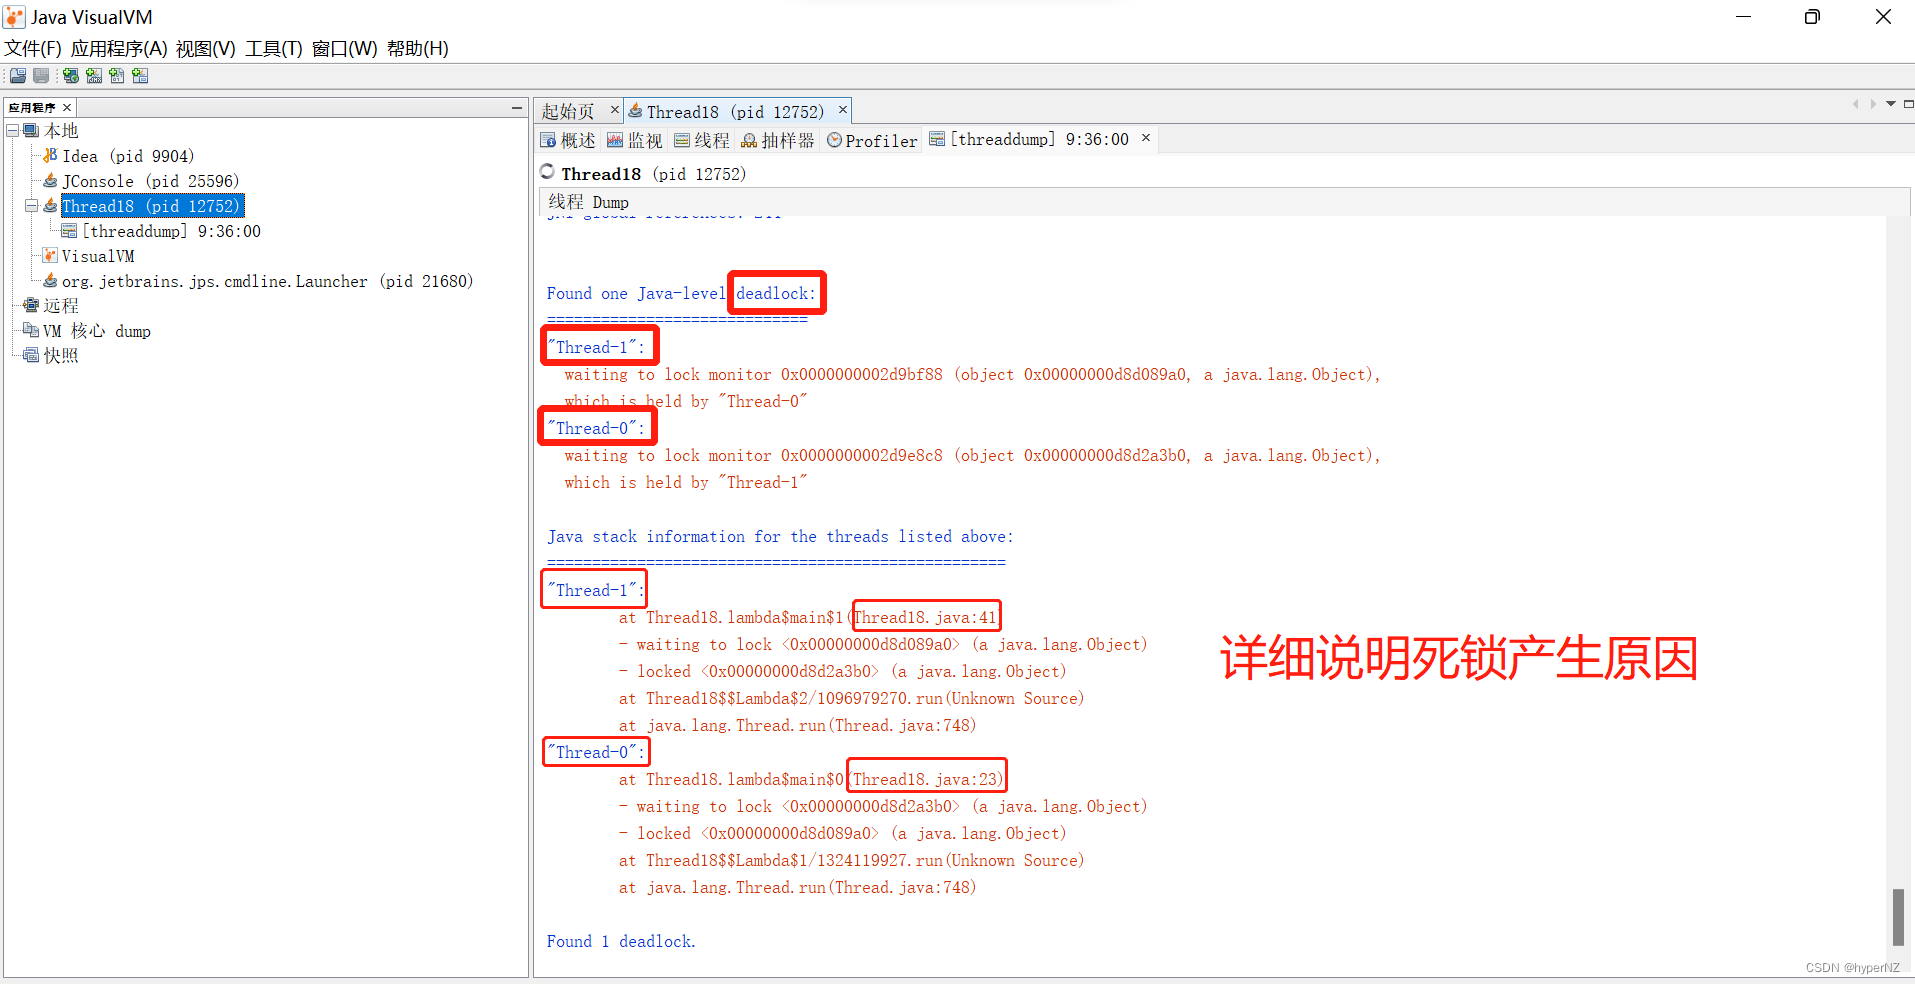Open the document list dropdown arrow
This screenshot has width=1915, height=984.
(x=1891, y=104)
